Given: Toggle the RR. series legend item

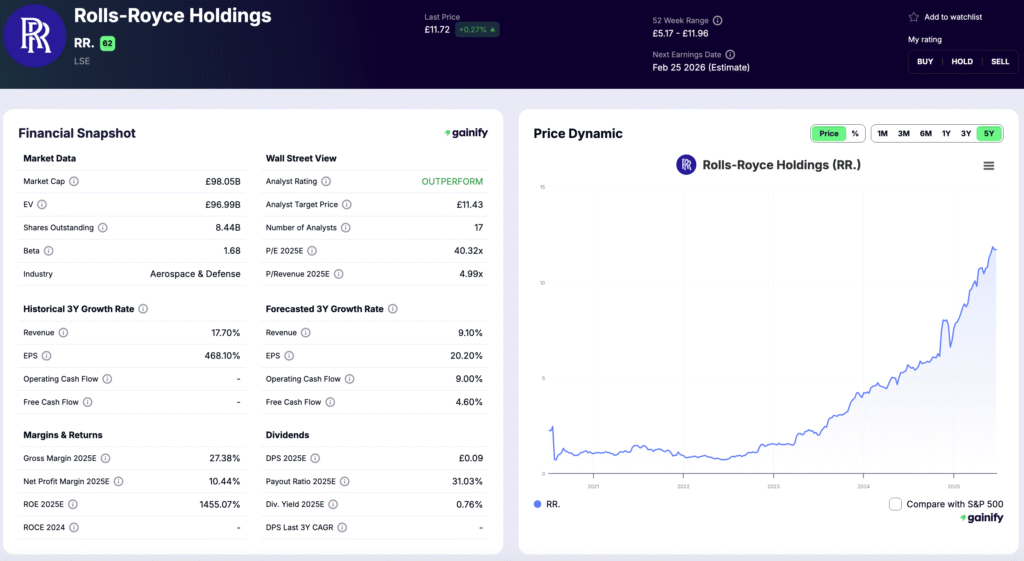Looking at the screenshot, I should [546, 505].
